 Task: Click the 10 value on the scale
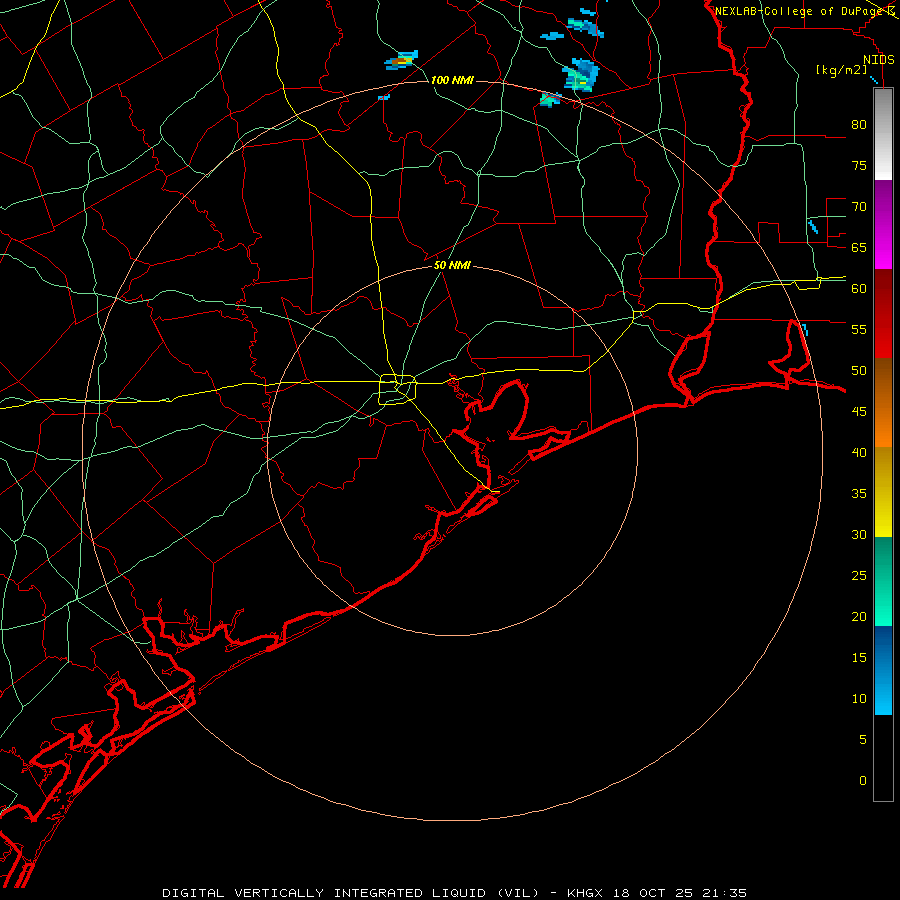pyautogui.click(x=859, y=699)
